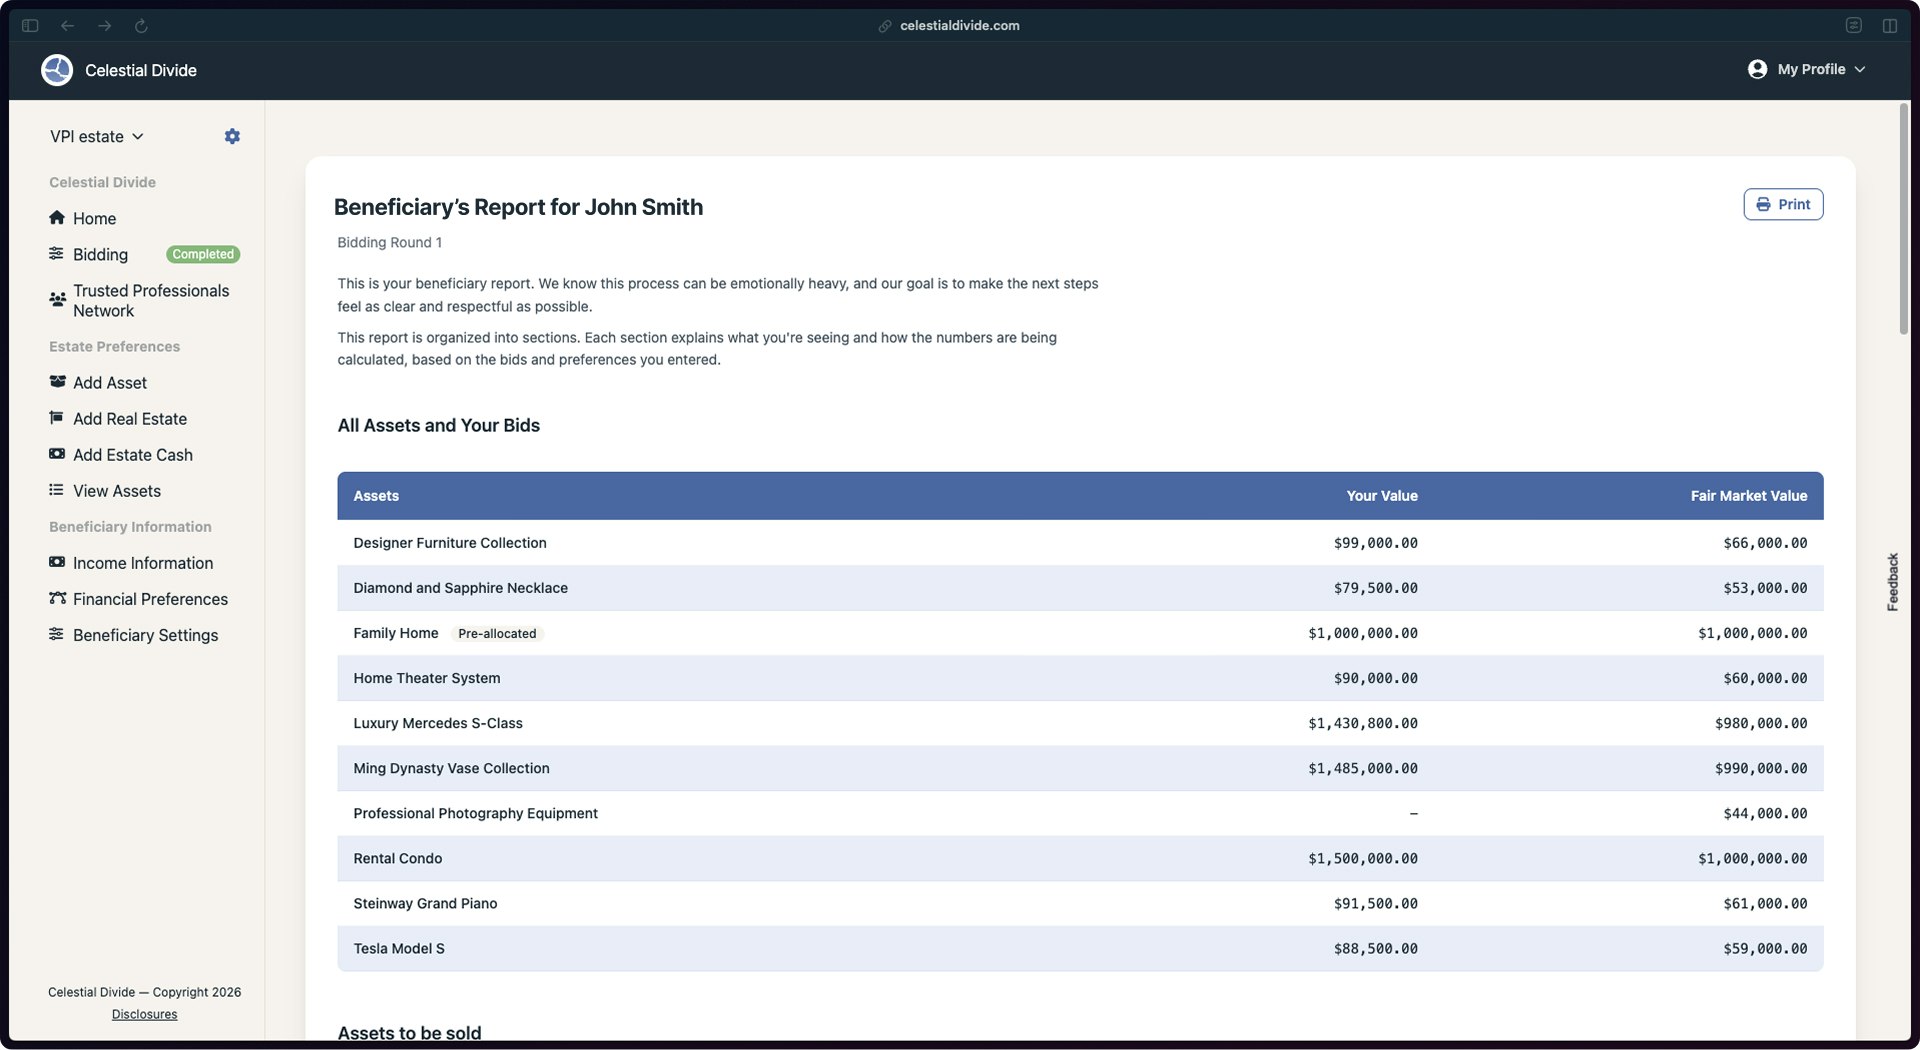Viewport: 1920px width, 1050px height.
Task: Click the page vertical scrollbar
Action: tap(1904, 219)
